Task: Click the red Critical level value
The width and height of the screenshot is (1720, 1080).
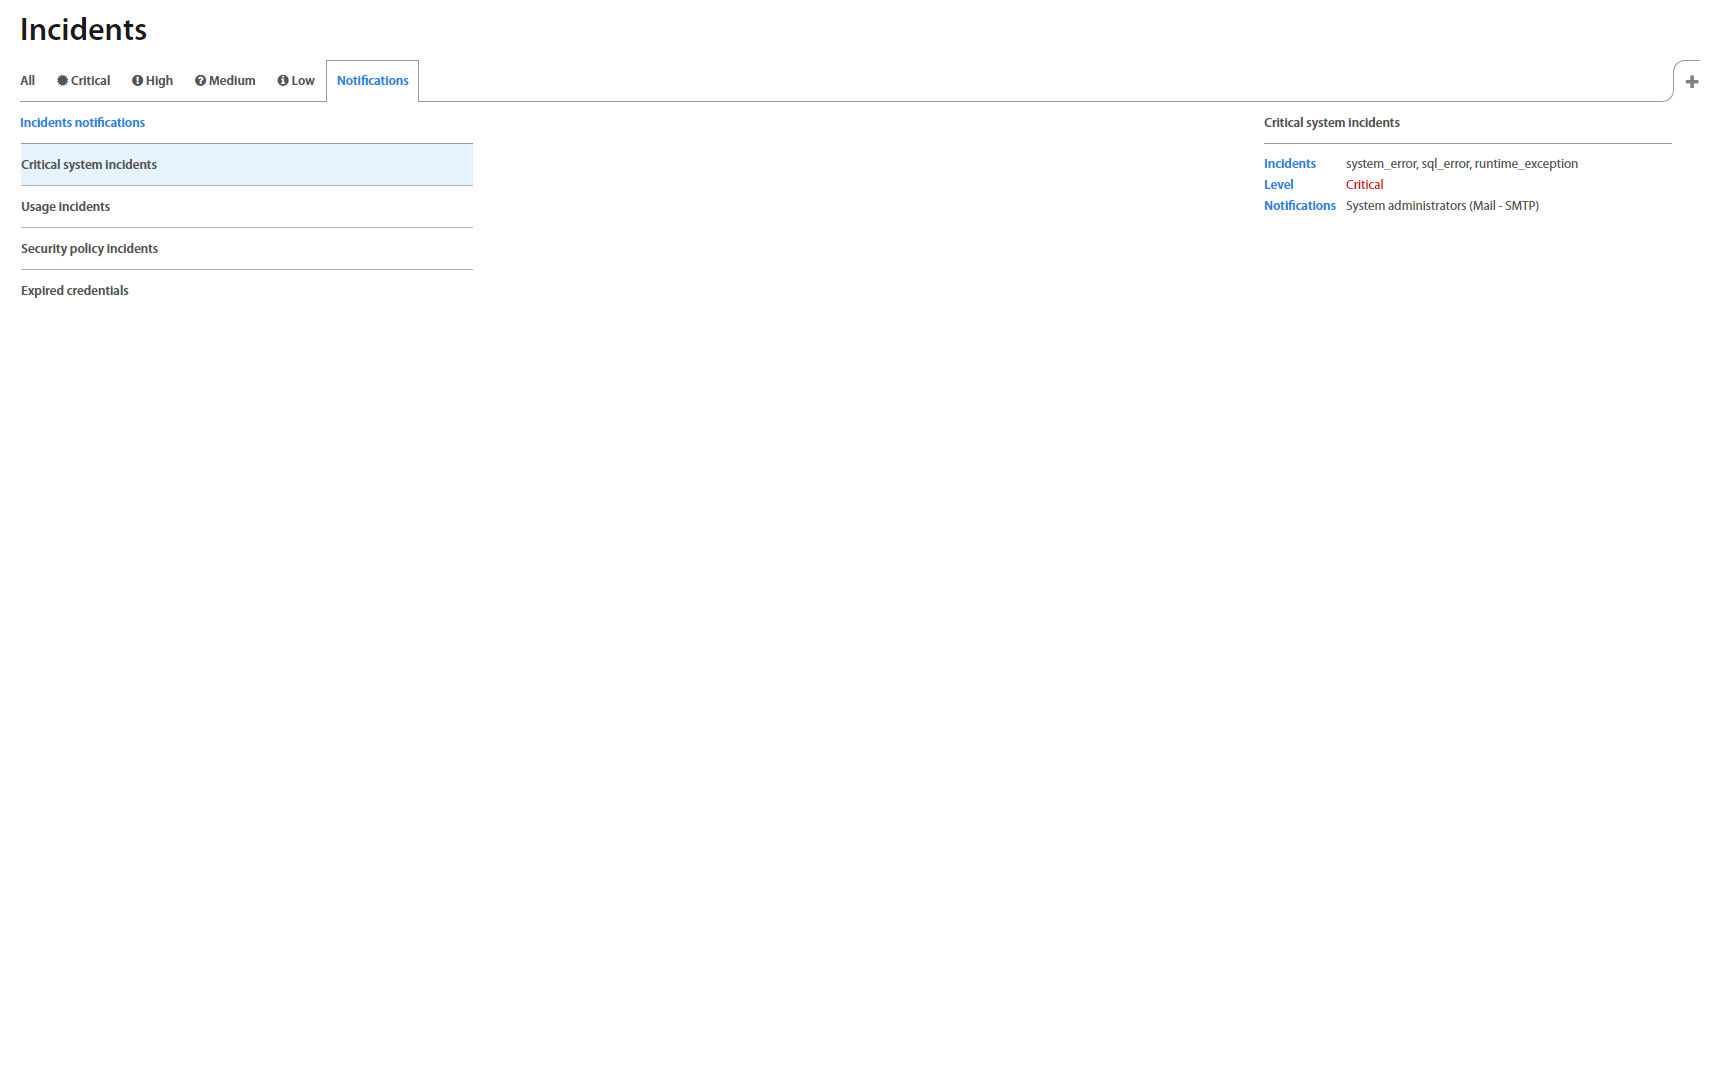Action: [1364, 185]
